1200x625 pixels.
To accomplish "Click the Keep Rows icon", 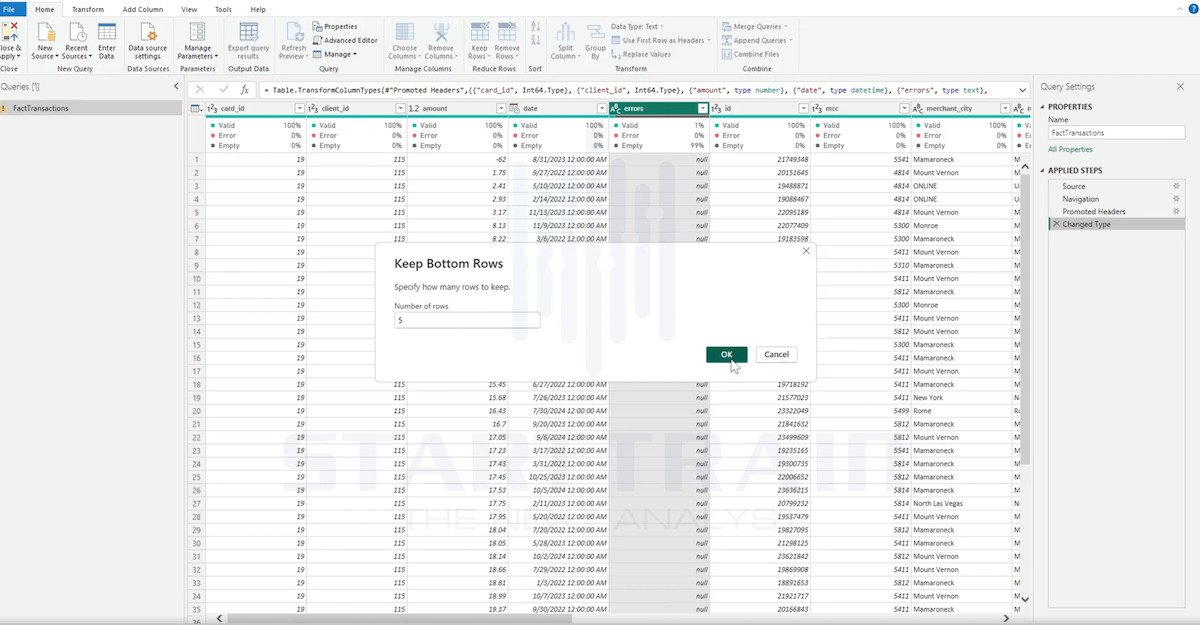I will click(x=479, y=32).
